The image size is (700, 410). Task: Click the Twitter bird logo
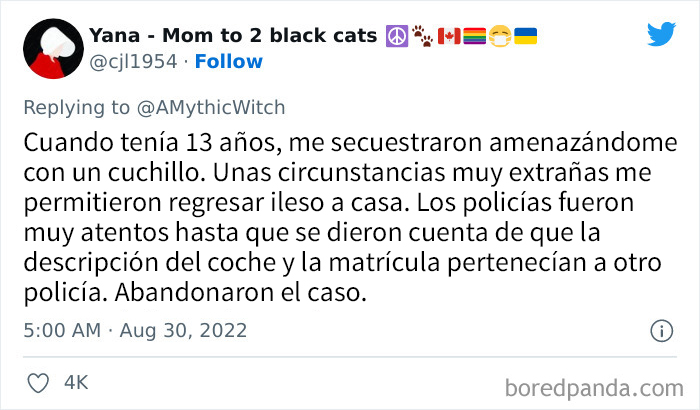[661, 35]
